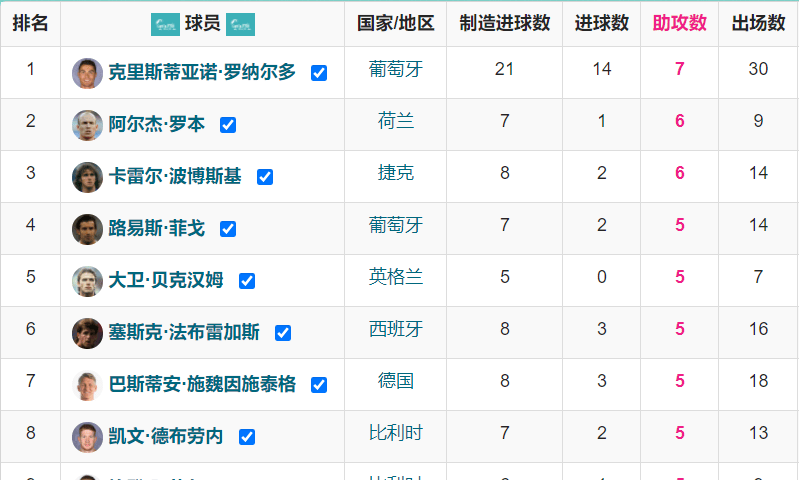The width and height of the screenshot is (799, 480).
Task: Visit the 巴斯蒂安·施魏因施泰格 player link
Action: tap(202, 384)
